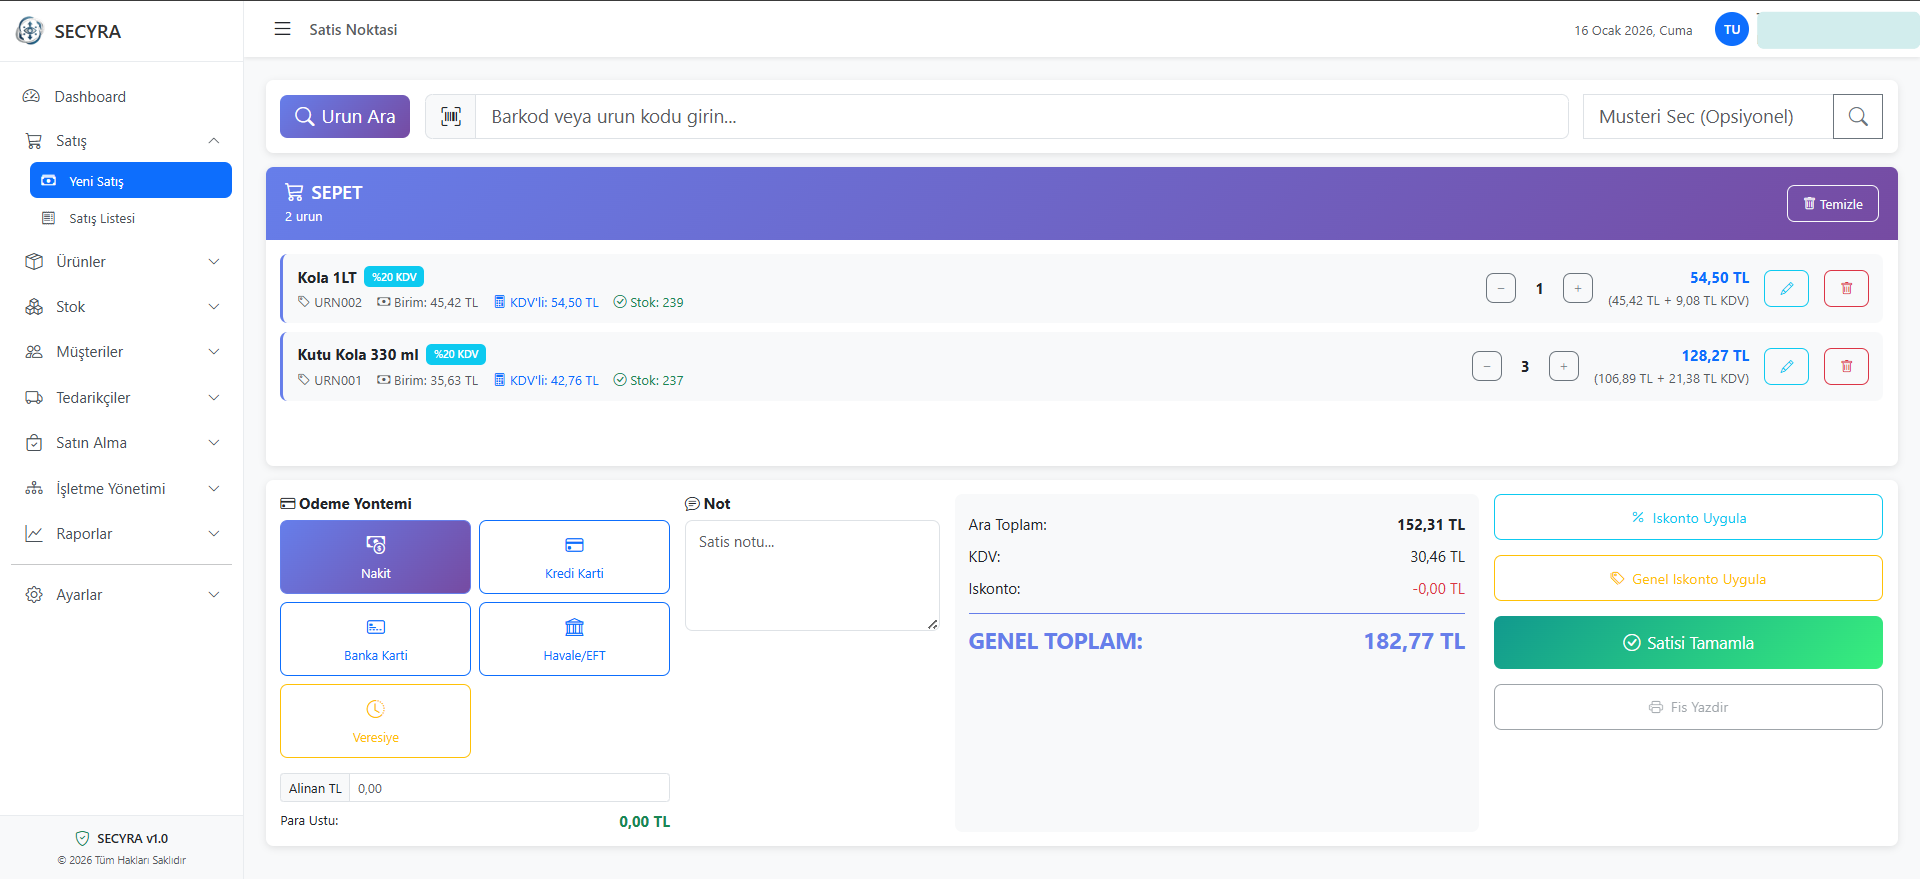The width and height of the screenshot is (1920, 879).
Task: Go to Dashboard
Action: pyautogui.click(x=90, y=97)
